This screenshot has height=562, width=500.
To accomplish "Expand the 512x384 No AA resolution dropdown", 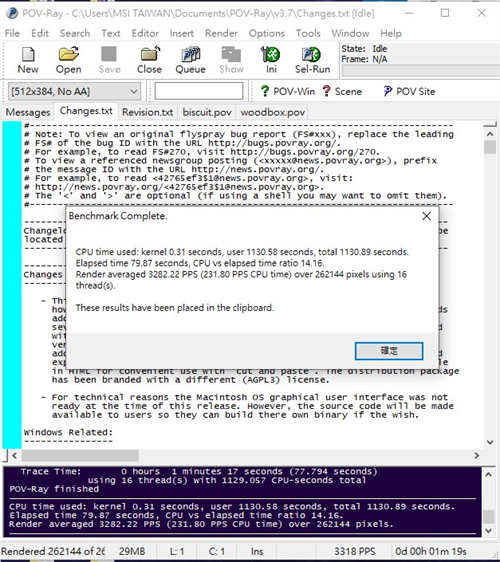I will (74, 92).
